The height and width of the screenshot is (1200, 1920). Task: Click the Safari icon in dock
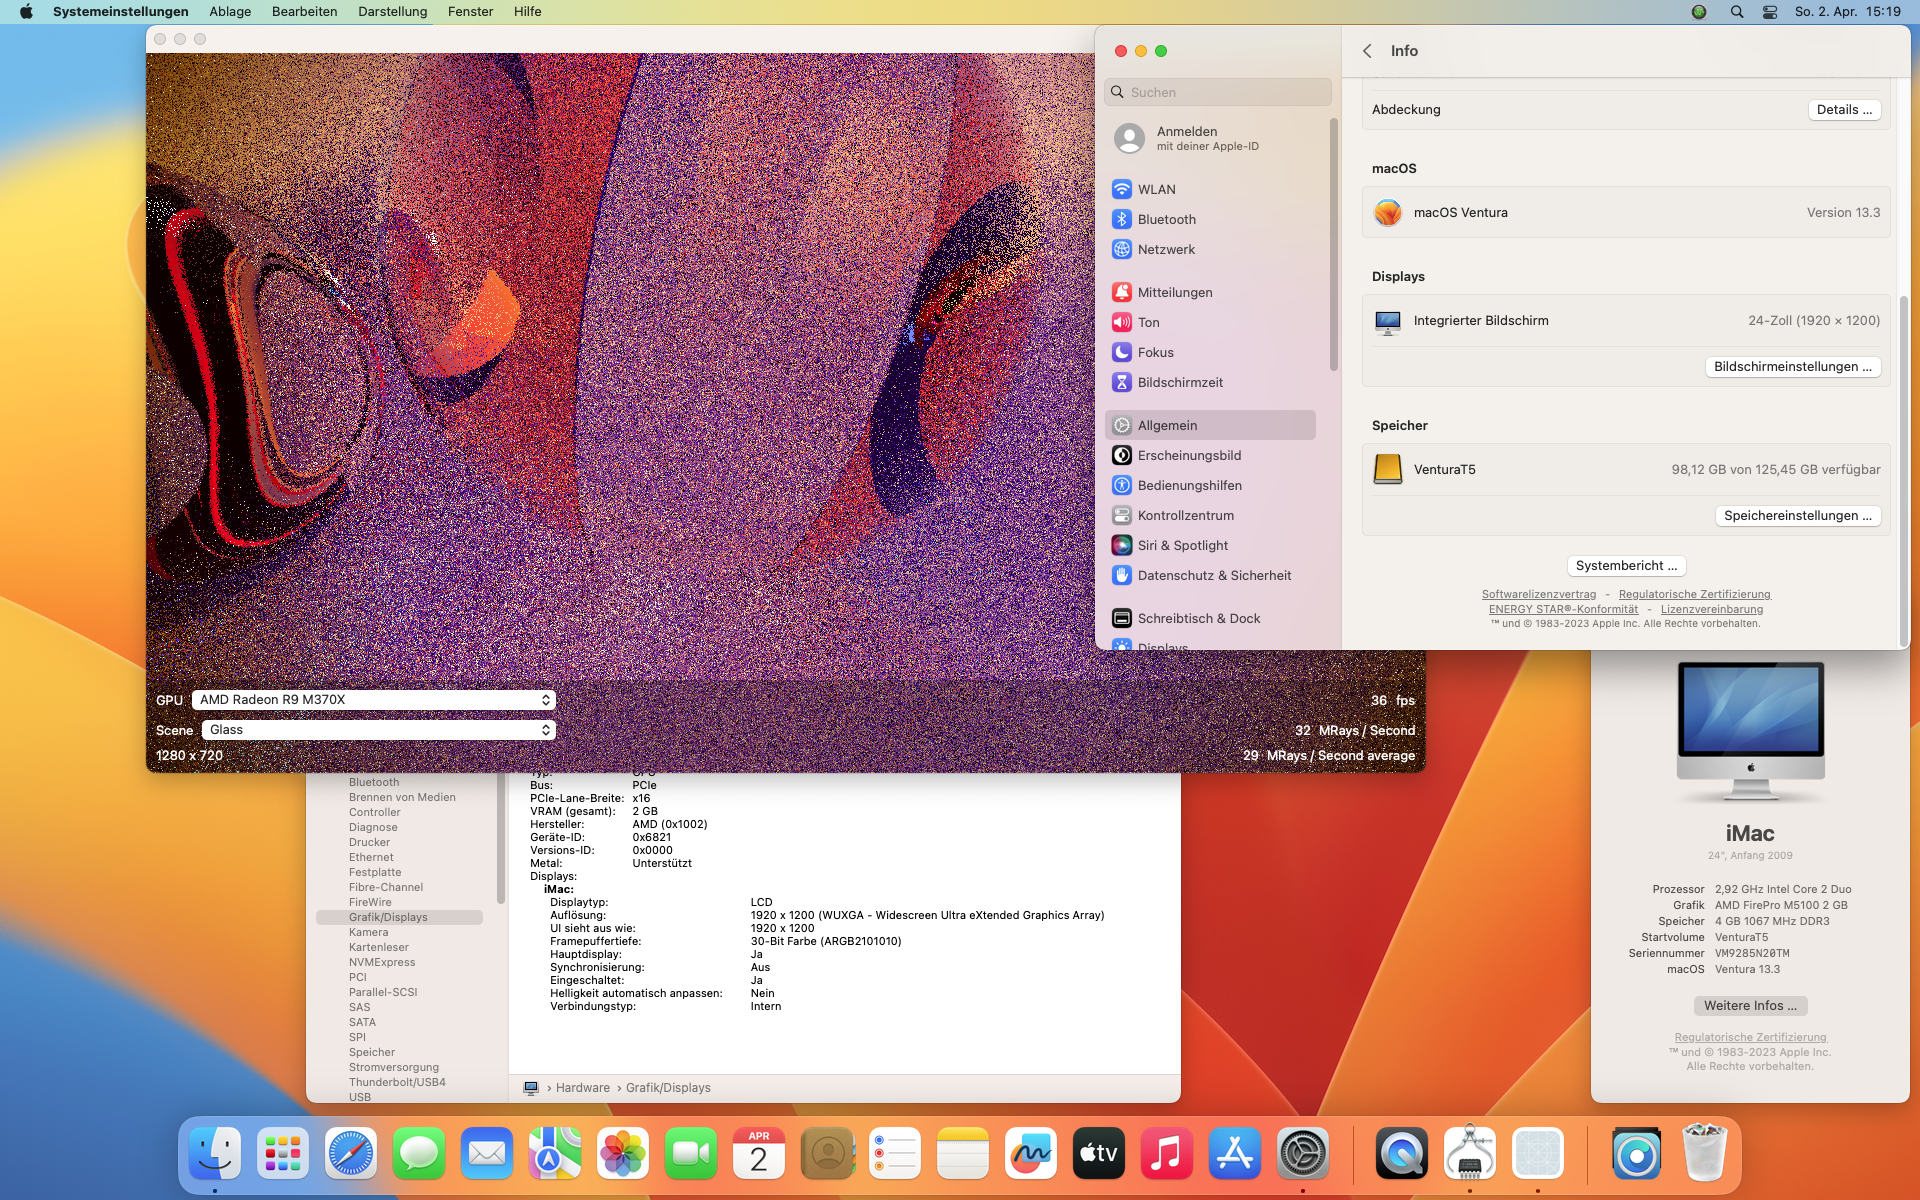click(x=351, y=1154)
